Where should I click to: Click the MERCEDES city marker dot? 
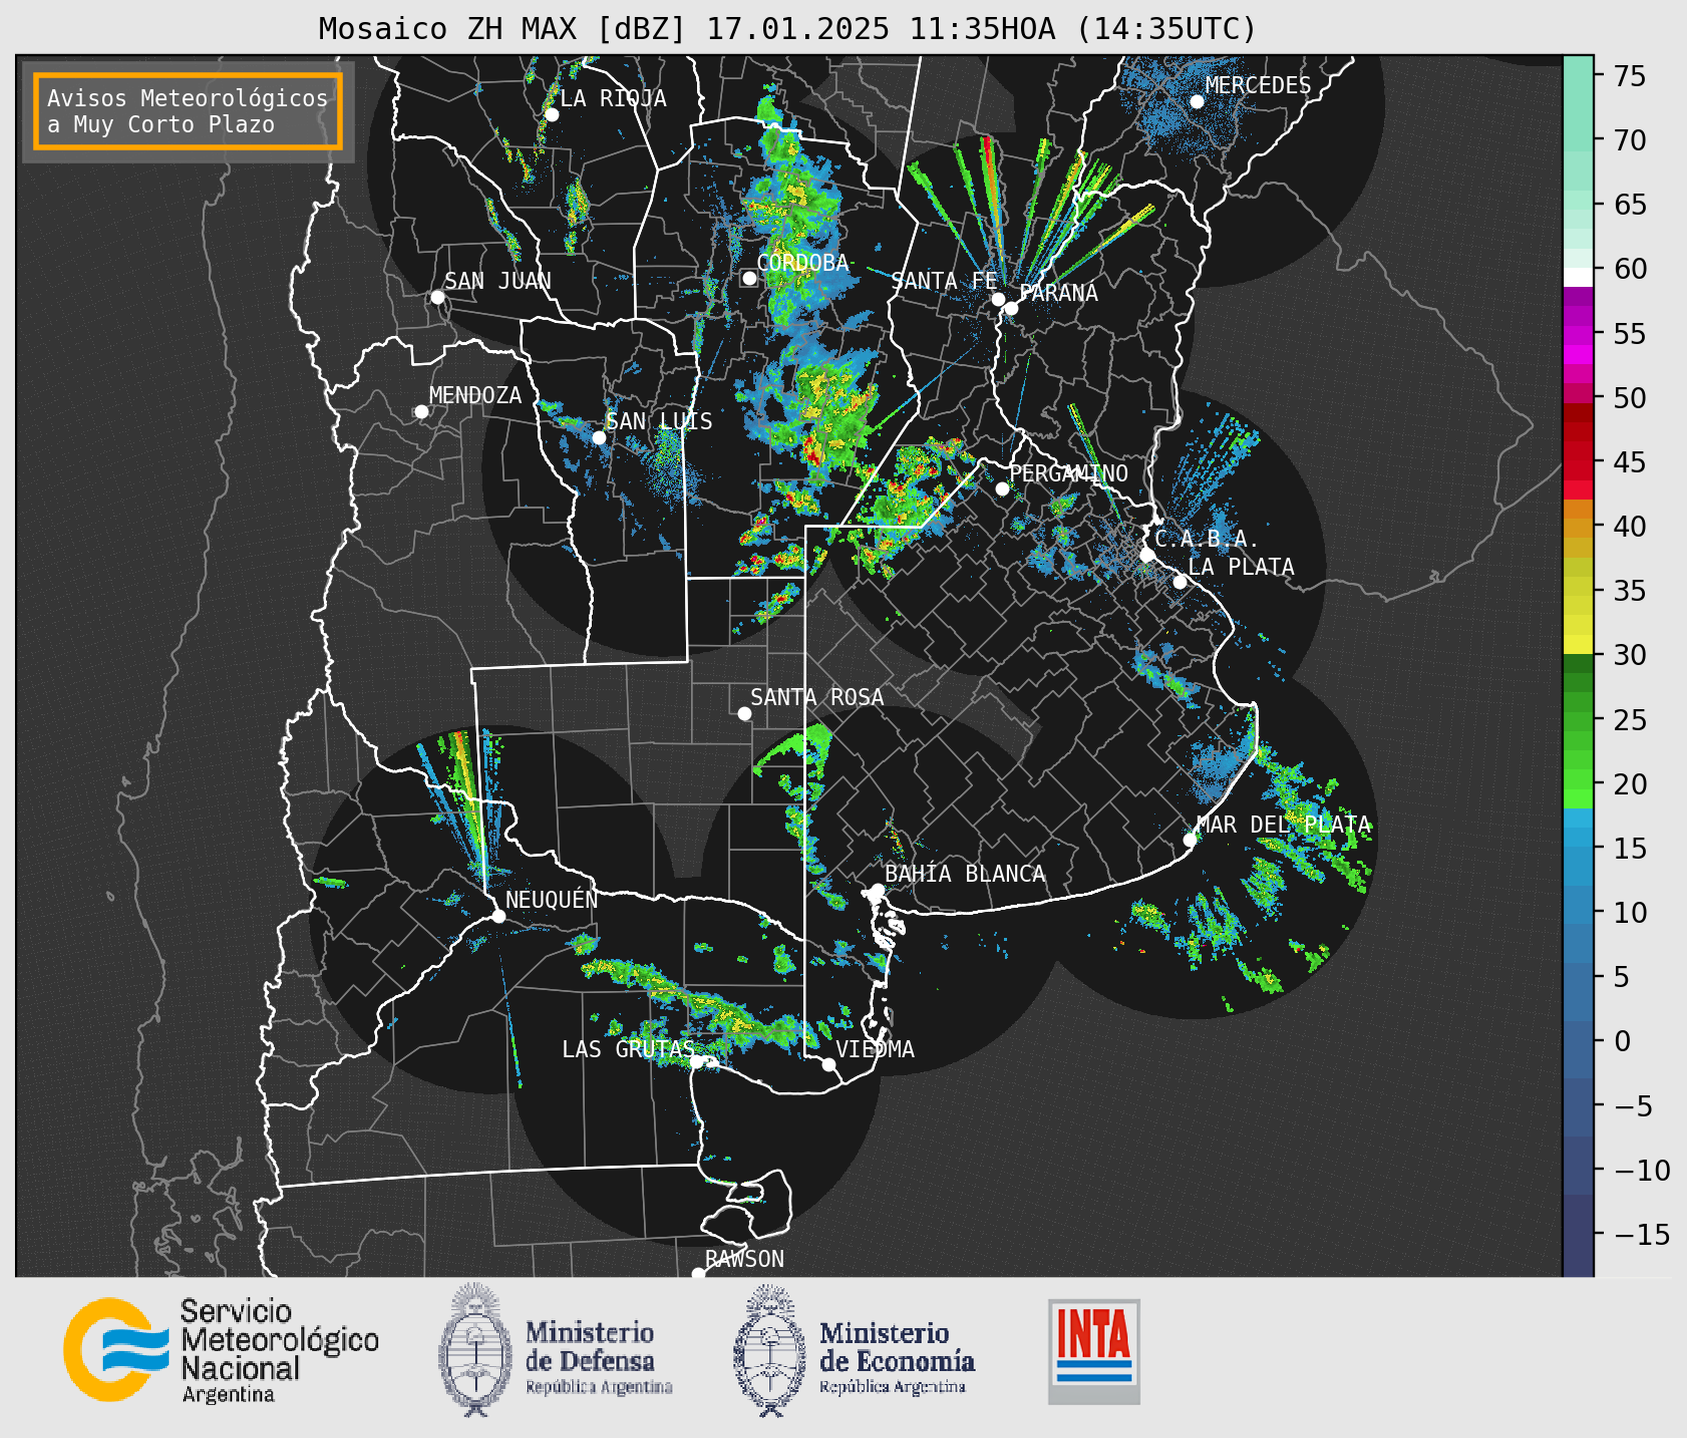pyautogui.click(x=1197, y=101)
